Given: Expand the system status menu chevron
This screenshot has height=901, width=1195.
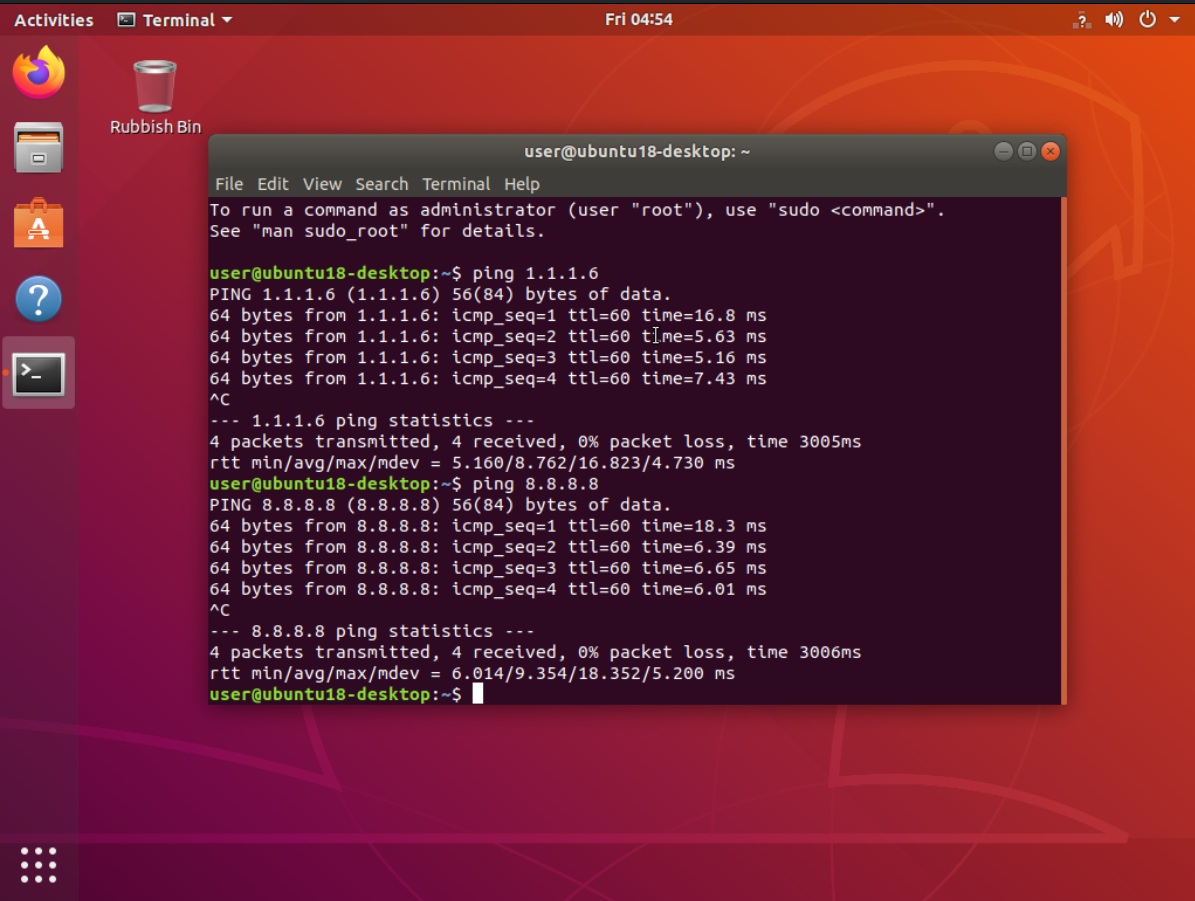Looking at the screenshot, I should coord(1174,18).
